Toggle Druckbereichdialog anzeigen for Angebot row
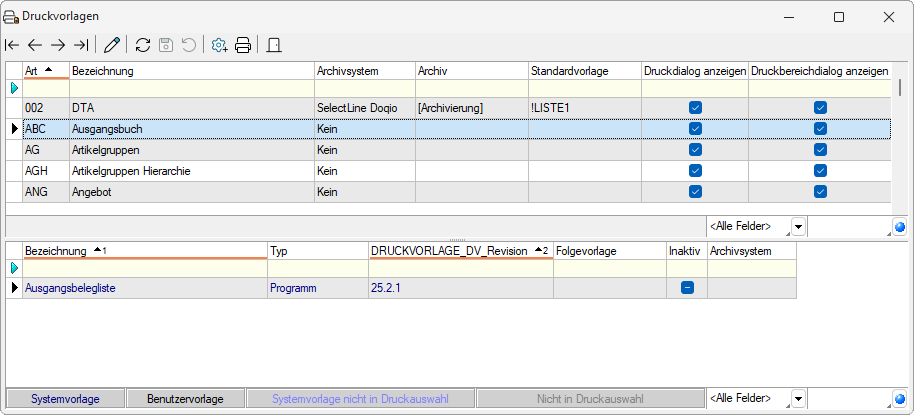Image resolution: width=914 pixels, height=415 pixels. [x=820, y=191]
